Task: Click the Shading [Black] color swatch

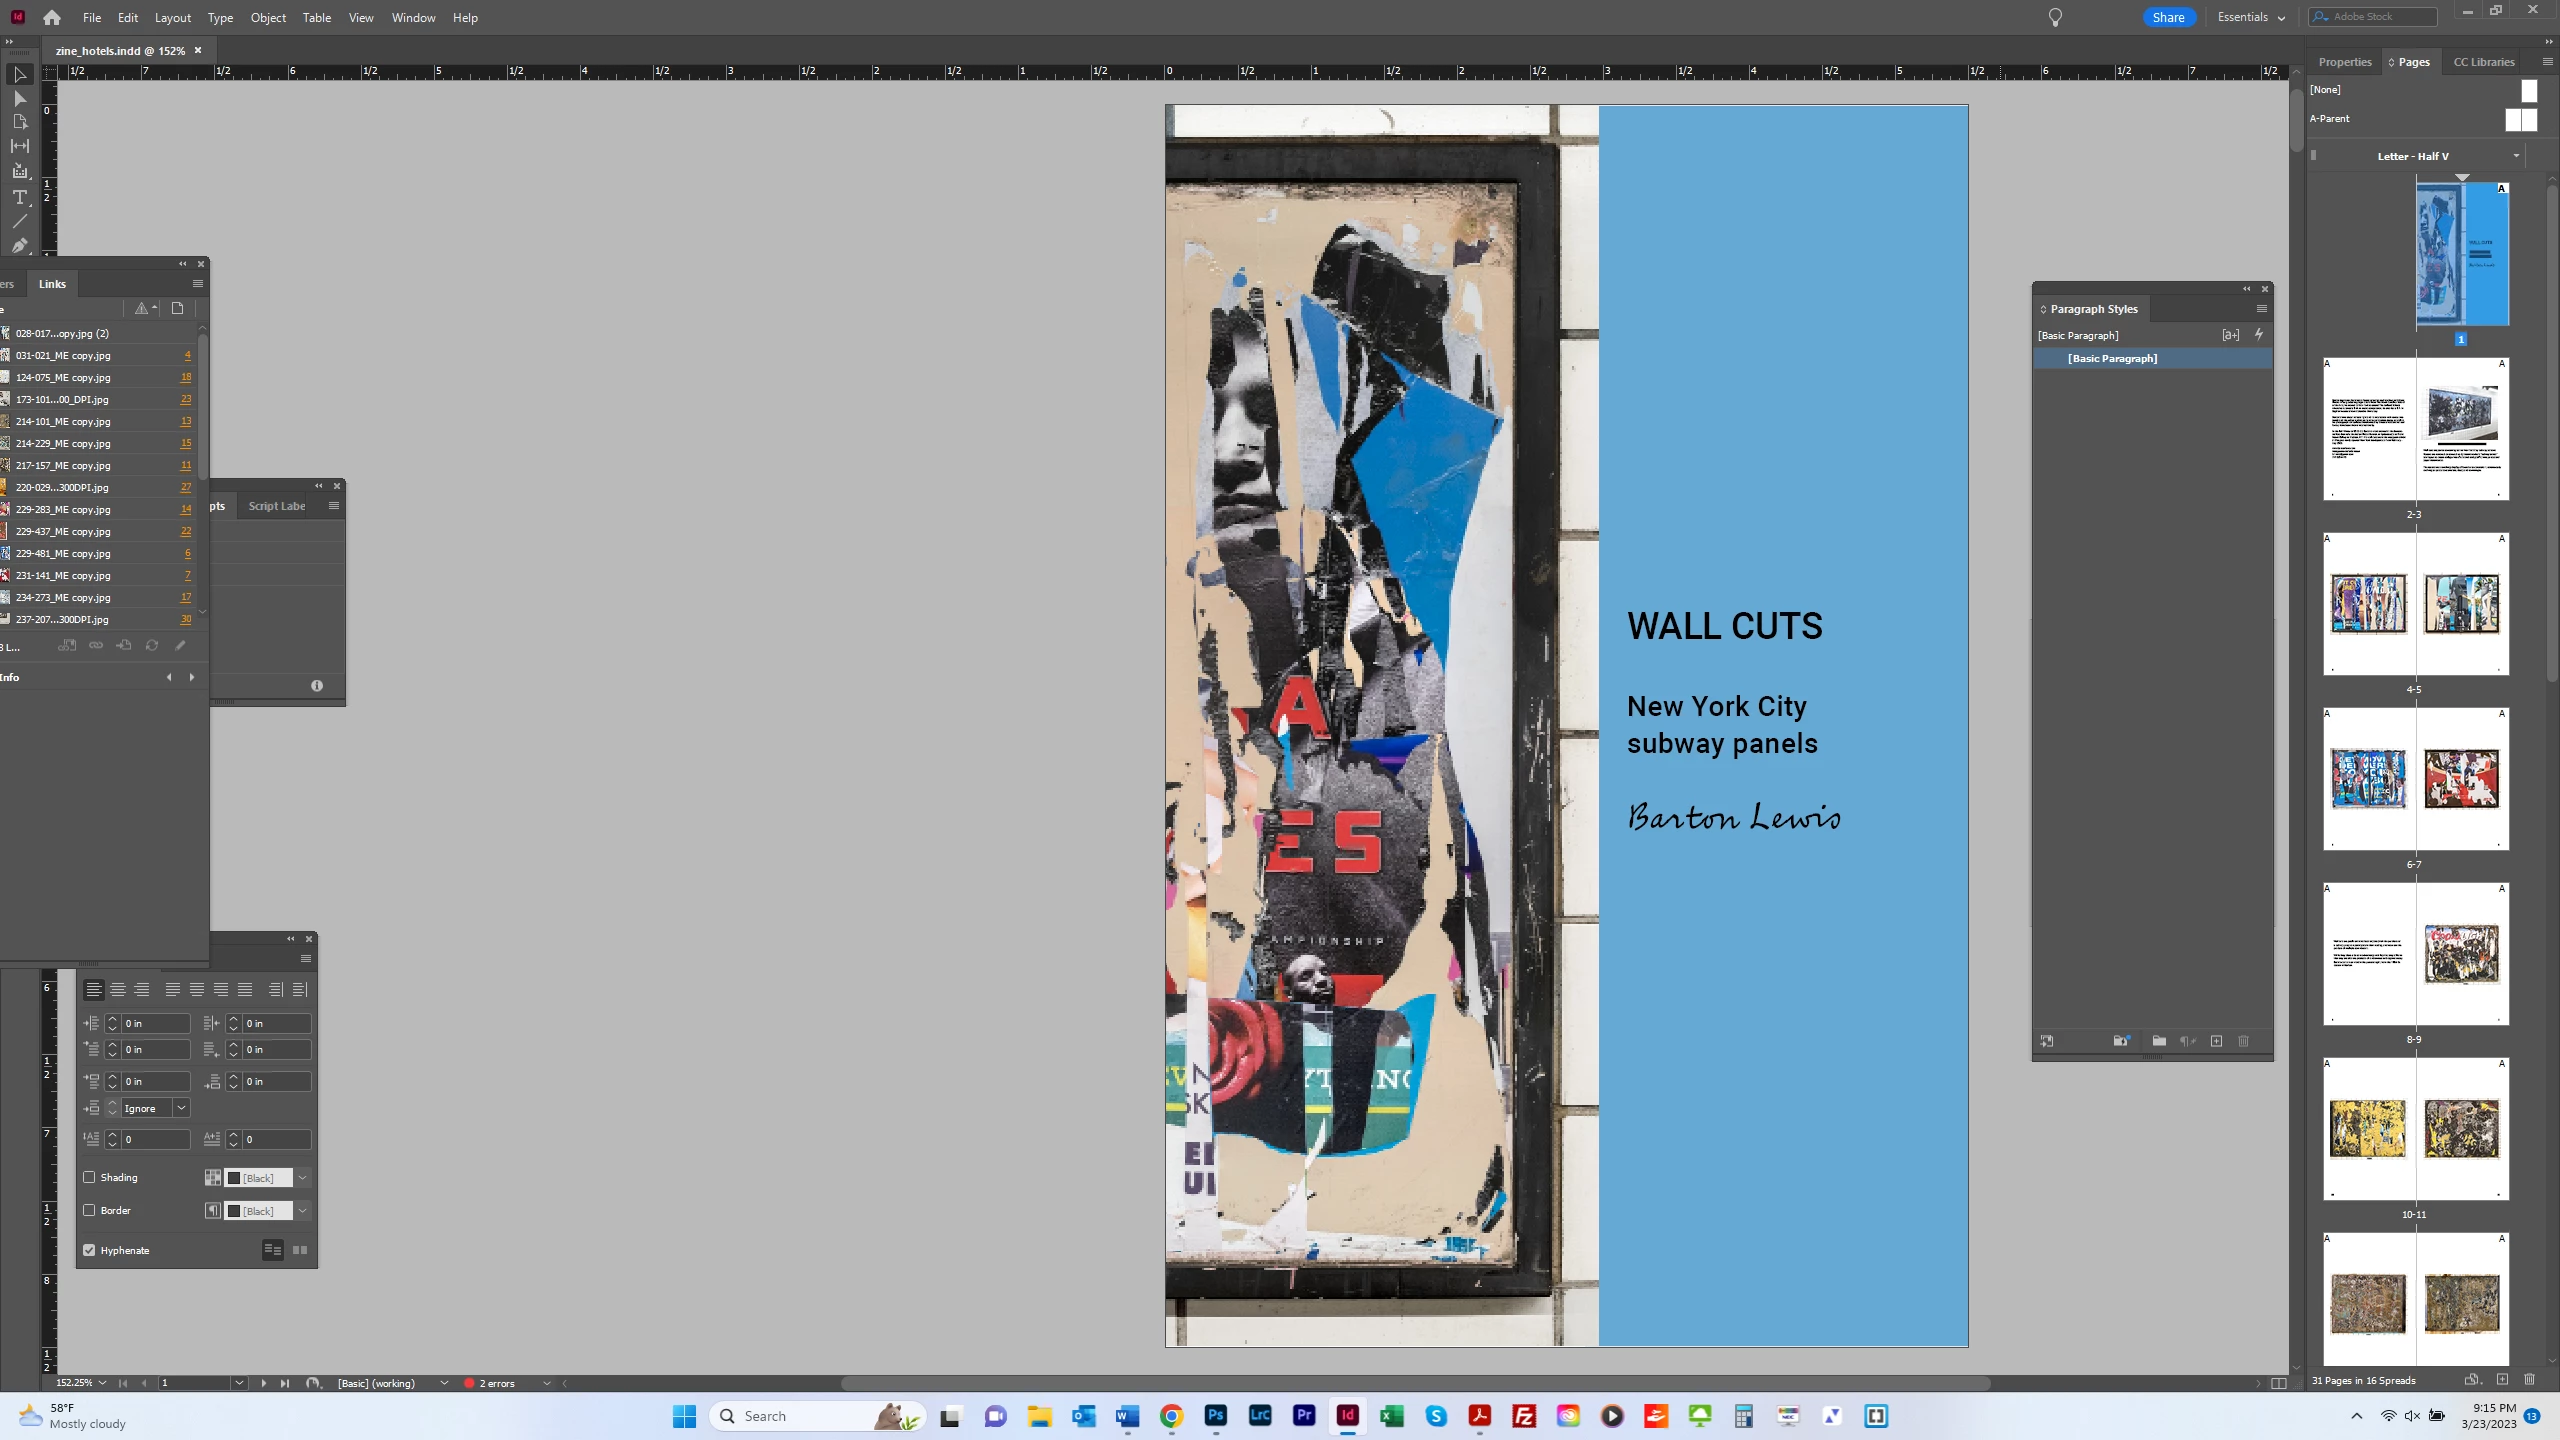Action: pos(234,1178)
